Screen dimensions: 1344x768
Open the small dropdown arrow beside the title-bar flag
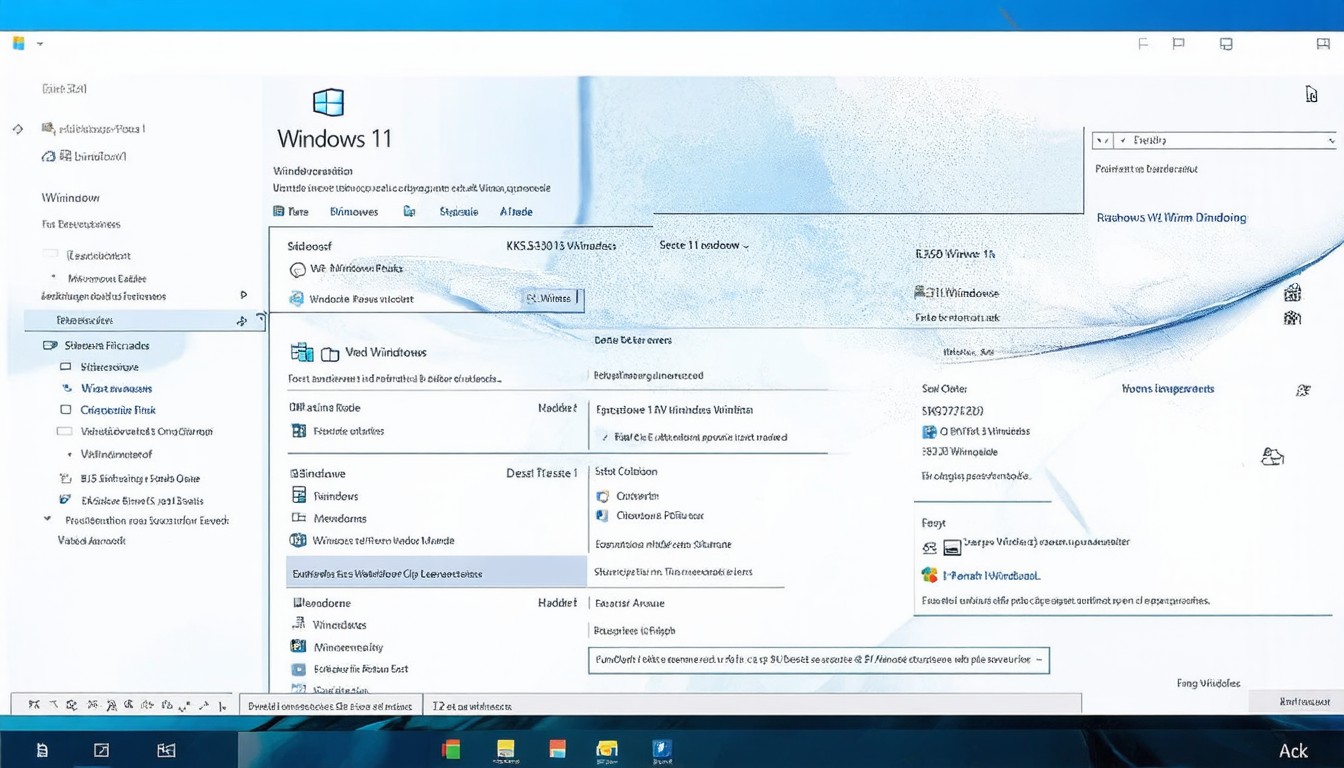click(x=40, y=44)
